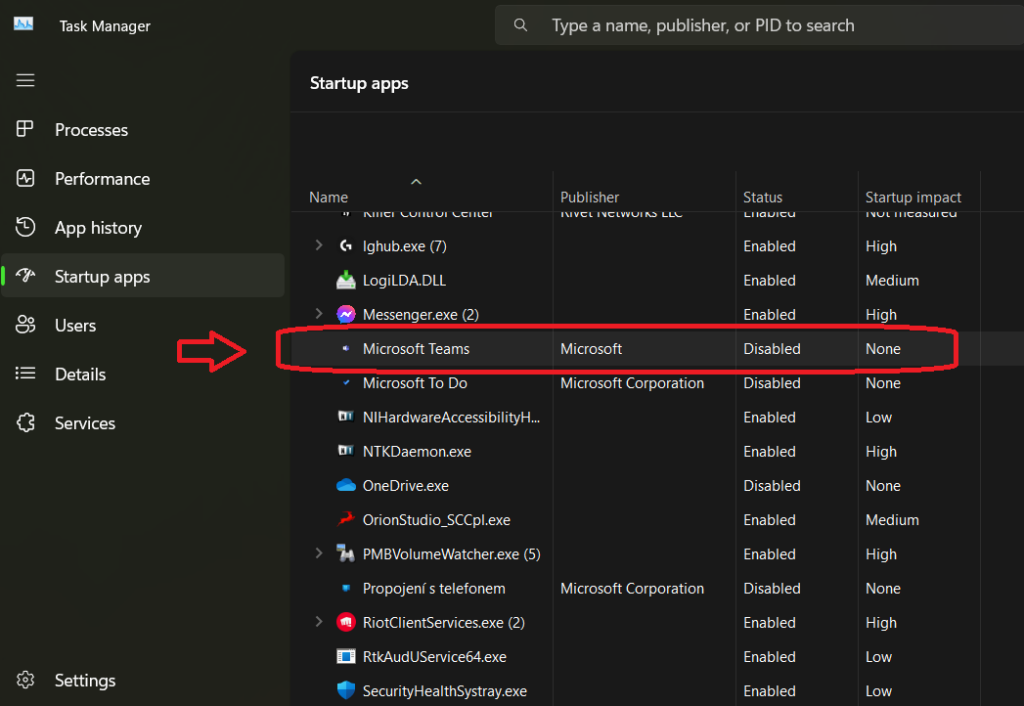The width and height of the screenshot is (1024, 706).
Task: Click the LogiLDA.DLL icon
Action: tap(345, 280)
